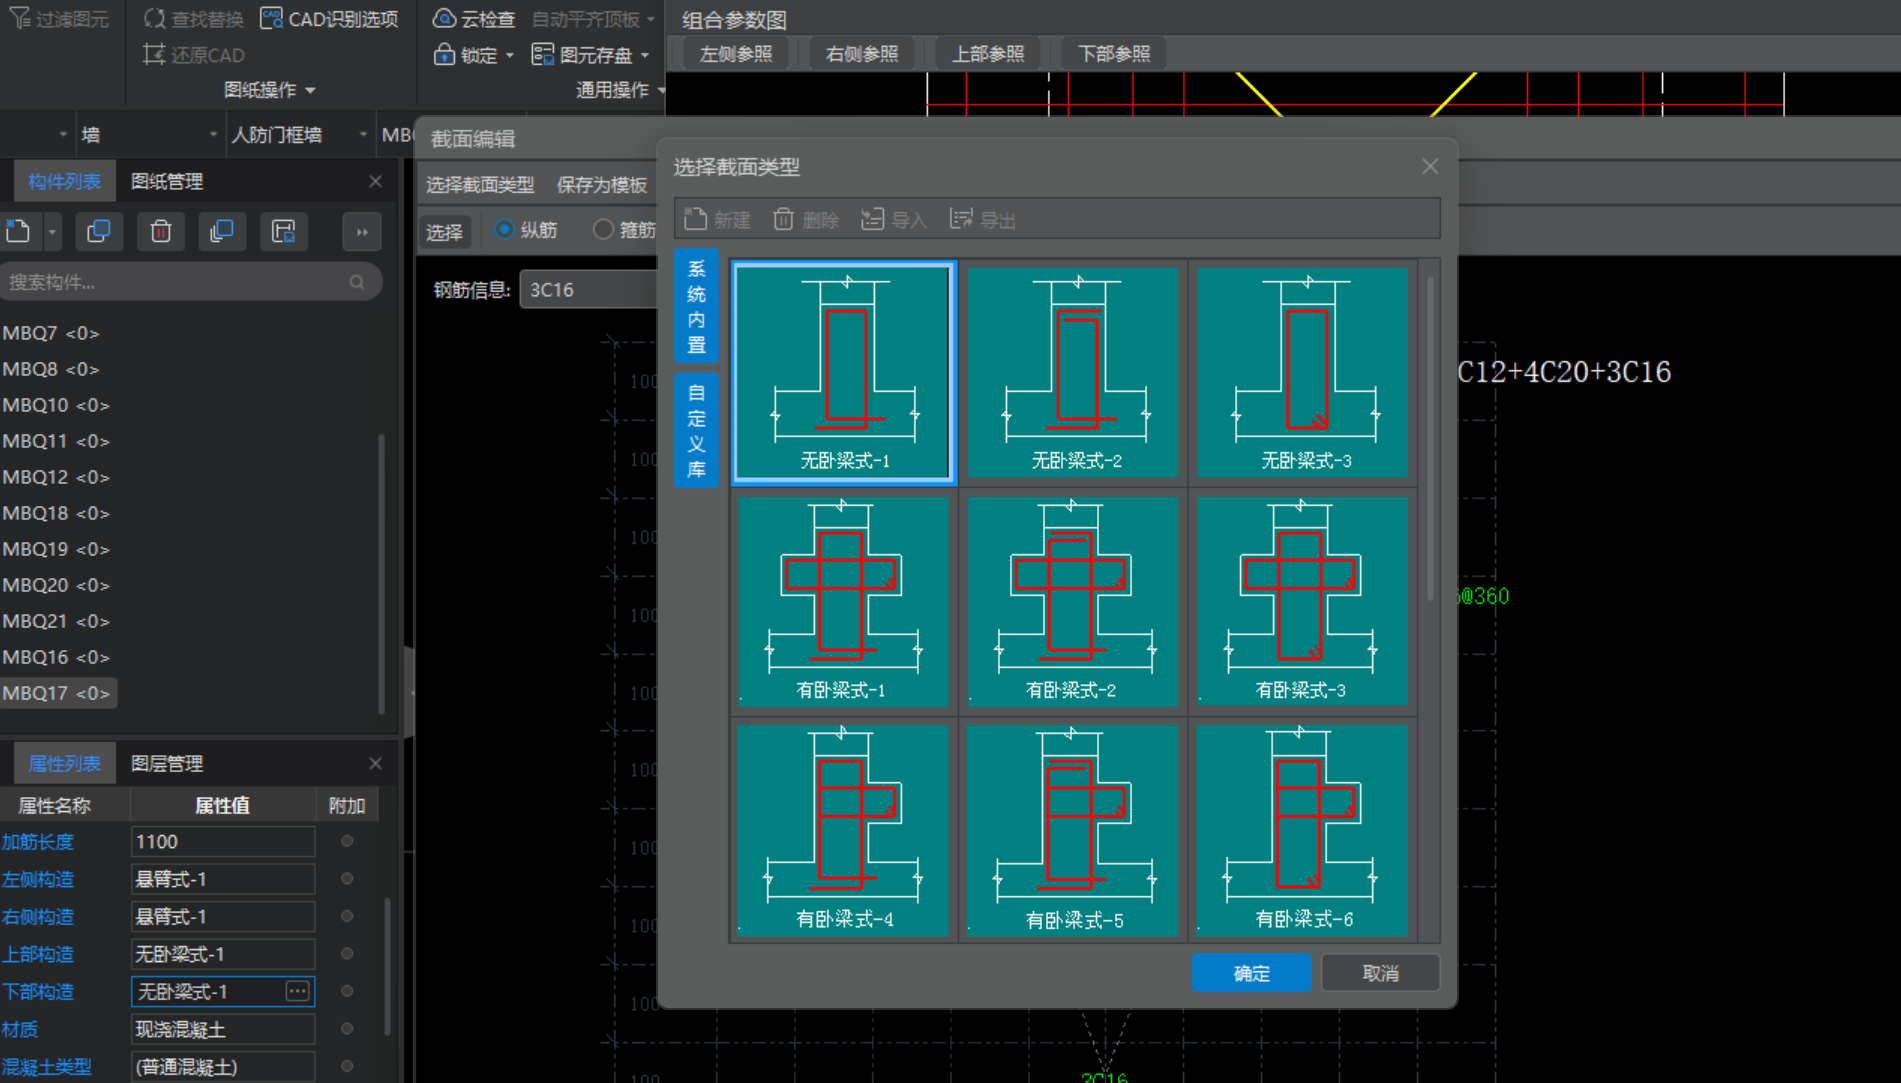Select MBQ10 in component list
The width and height of the screenshot is (1901, 1083).
click(x=56, y=405)
